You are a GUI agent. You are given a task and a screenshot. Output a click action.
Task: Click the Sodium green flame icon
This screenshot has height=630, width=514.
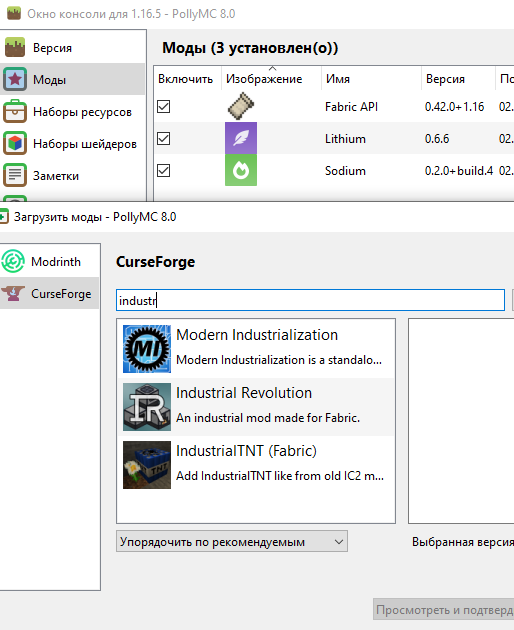[x=241, y=170]
